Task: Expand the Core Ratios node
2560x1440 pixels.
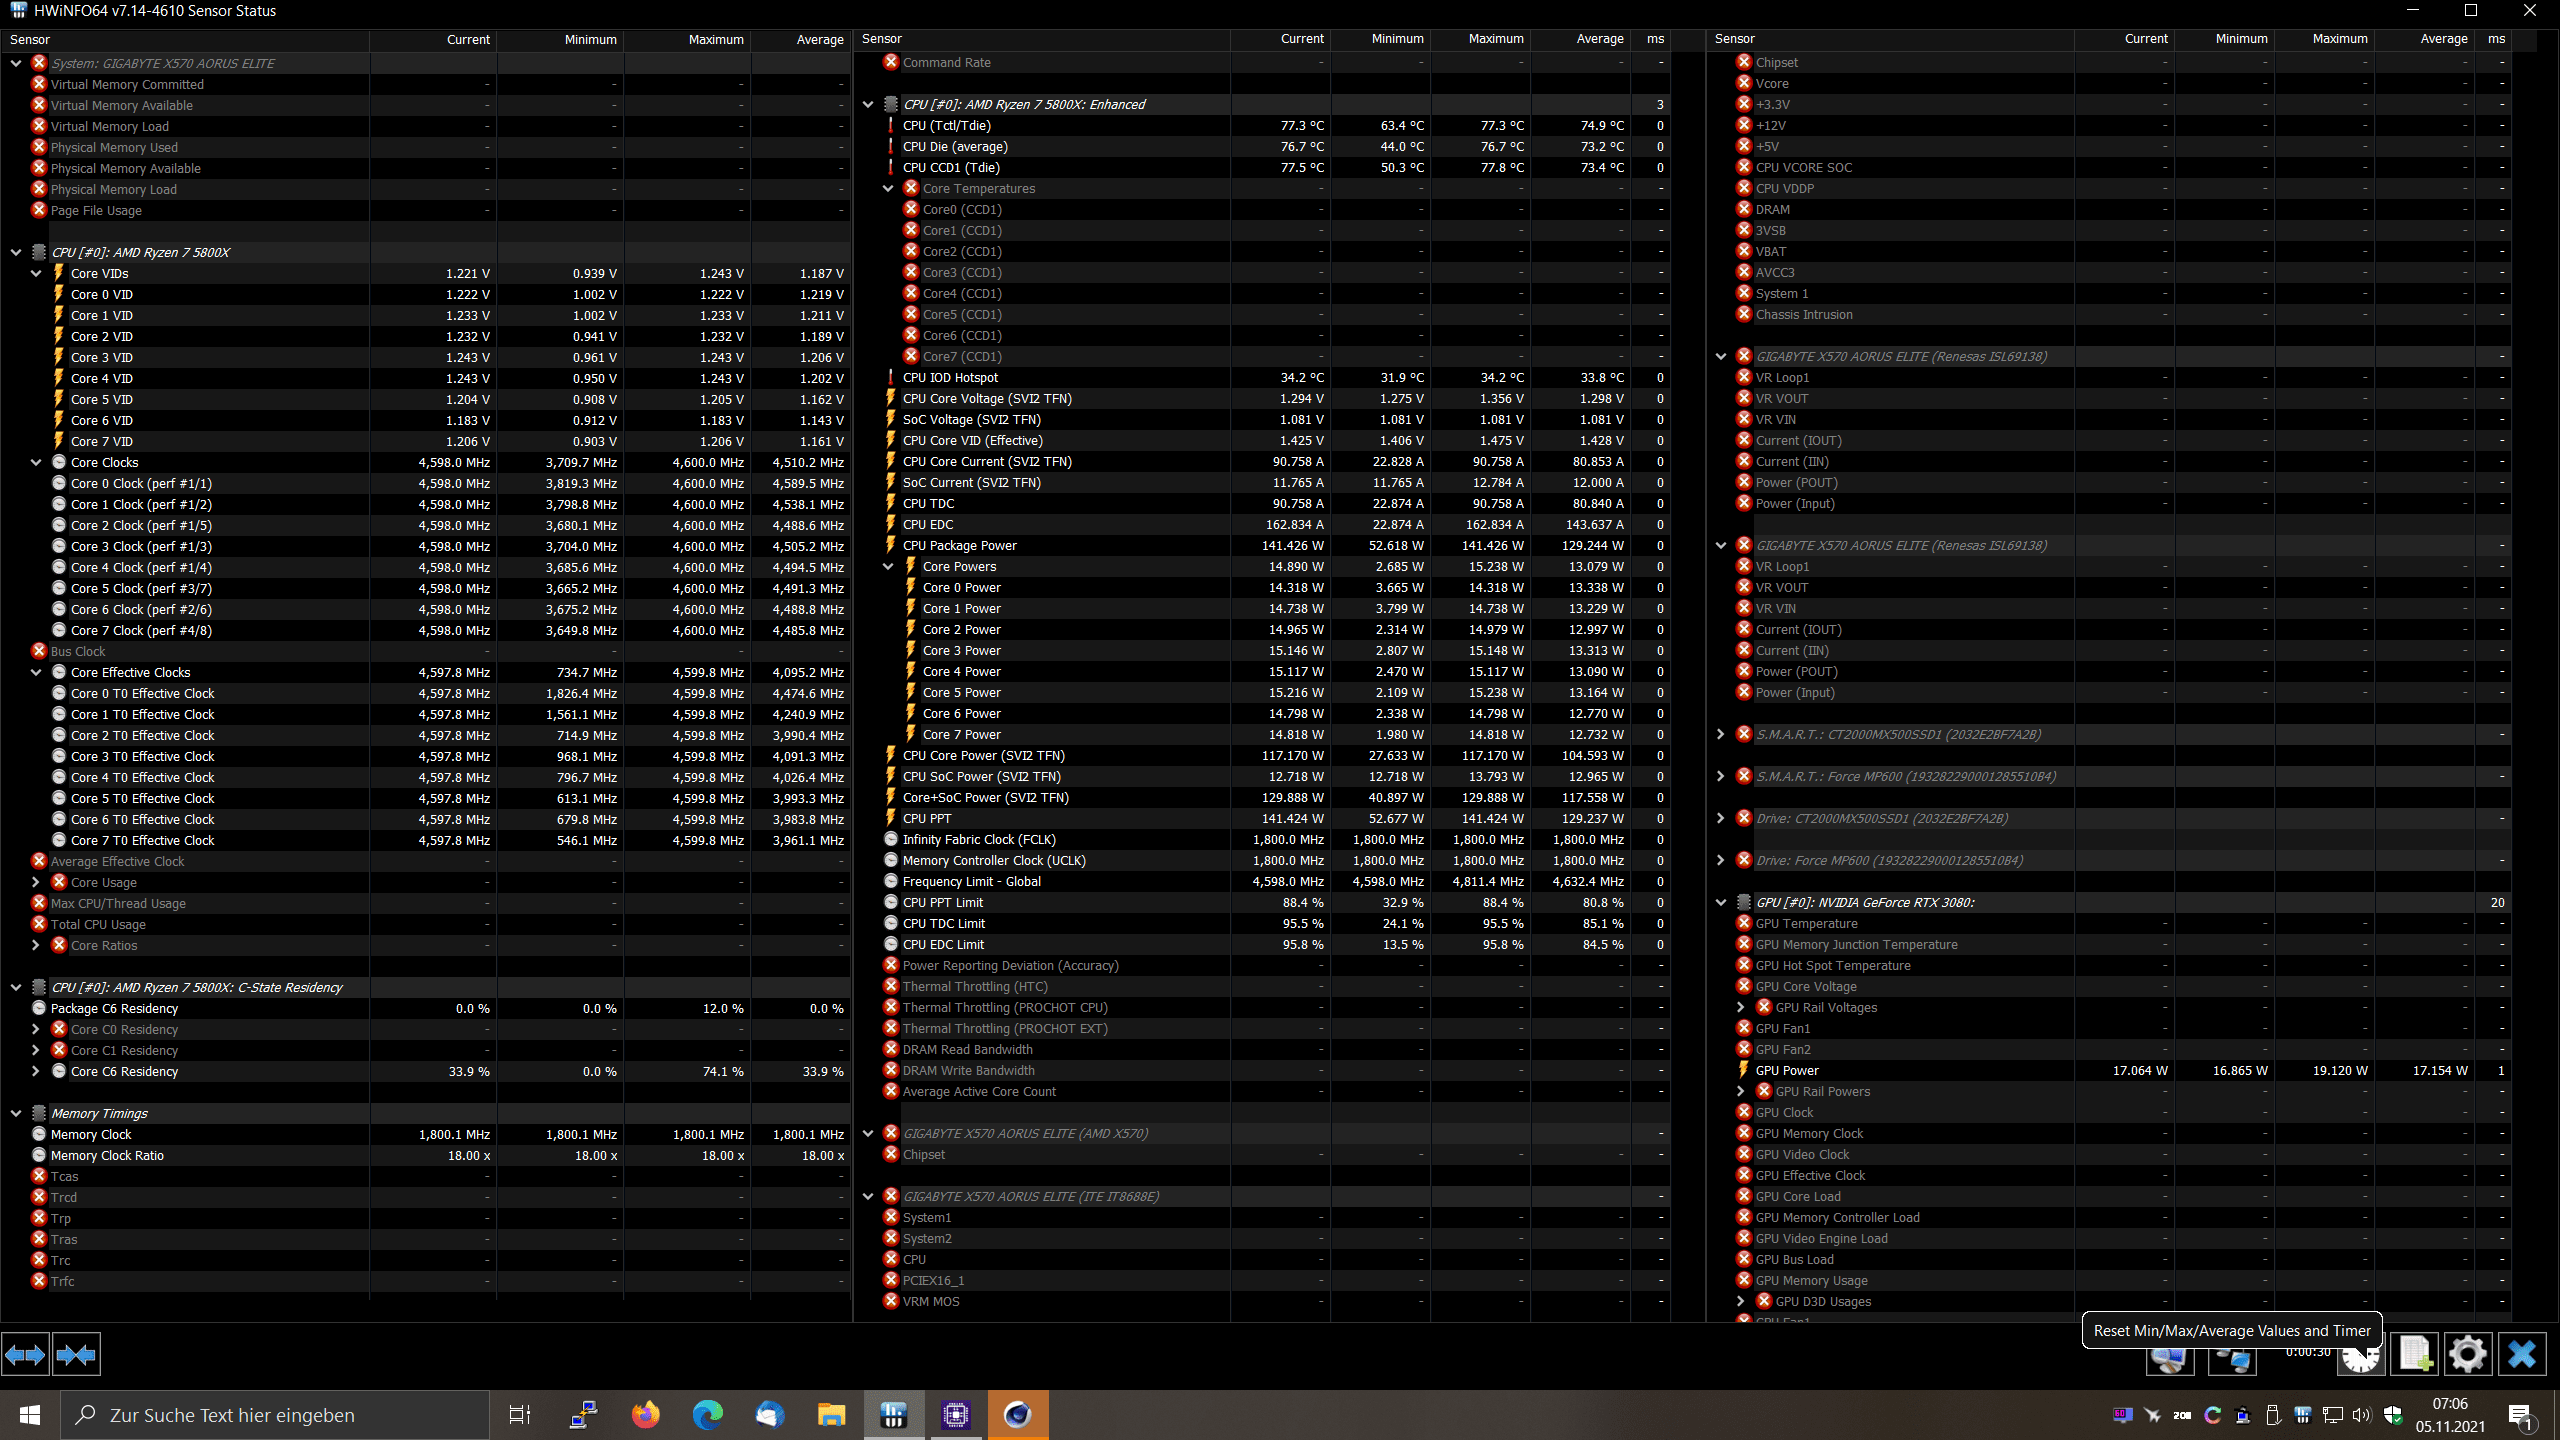Action: pyautogui.click(x=36, y=945)
